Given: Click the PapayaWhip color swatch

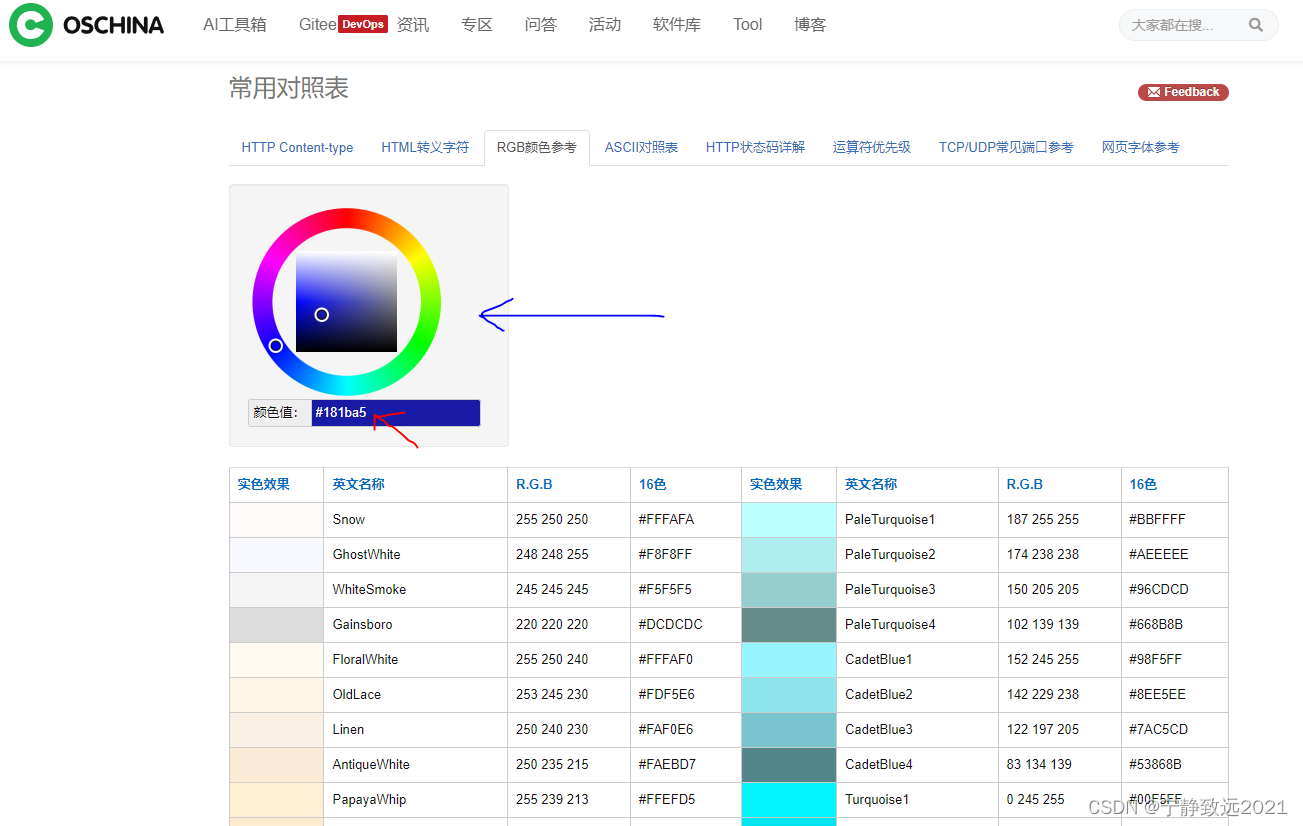Looking at the screenshot, I should [276, 800].
